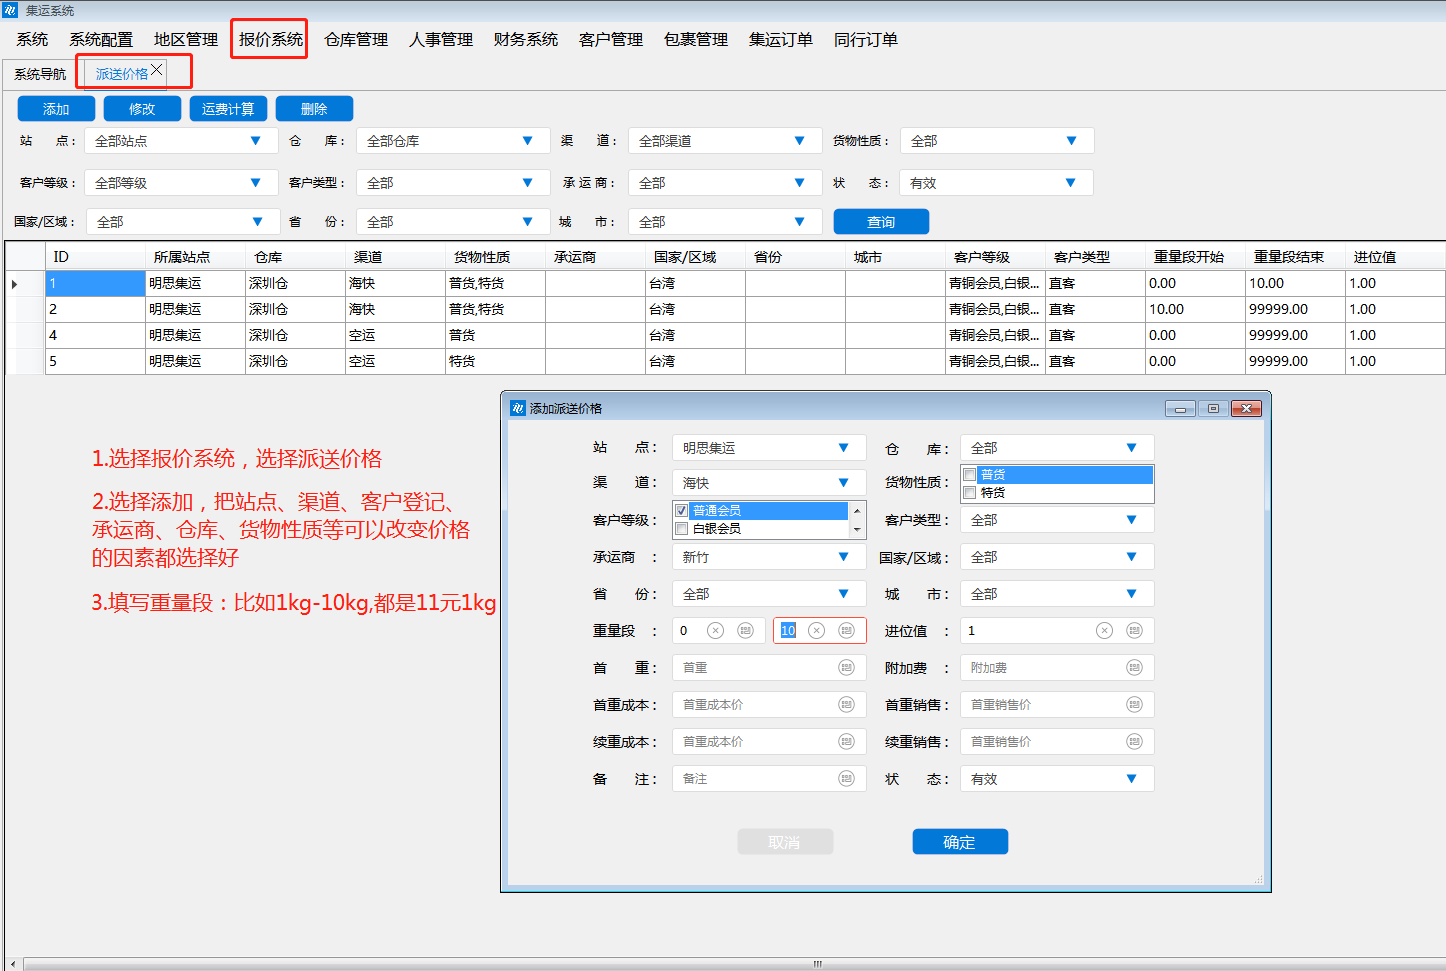Click the 运费计算 button
The width and height of the screenshot is (1446, 971).
point(228,109)
